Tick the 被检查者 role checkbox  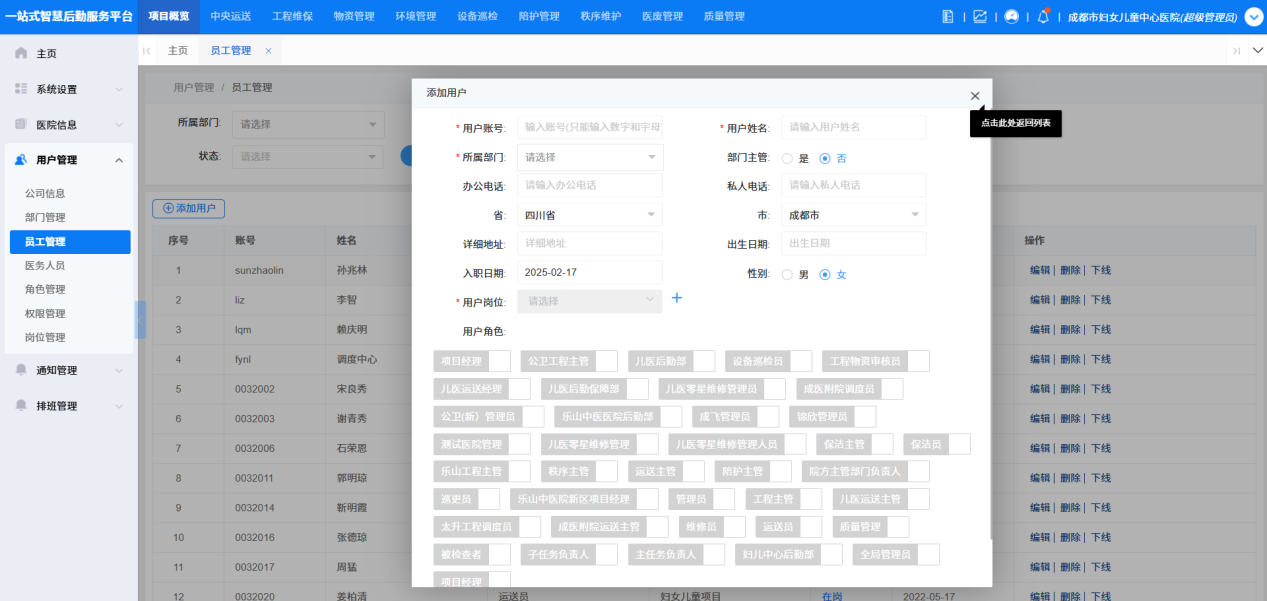click(499, 554)
